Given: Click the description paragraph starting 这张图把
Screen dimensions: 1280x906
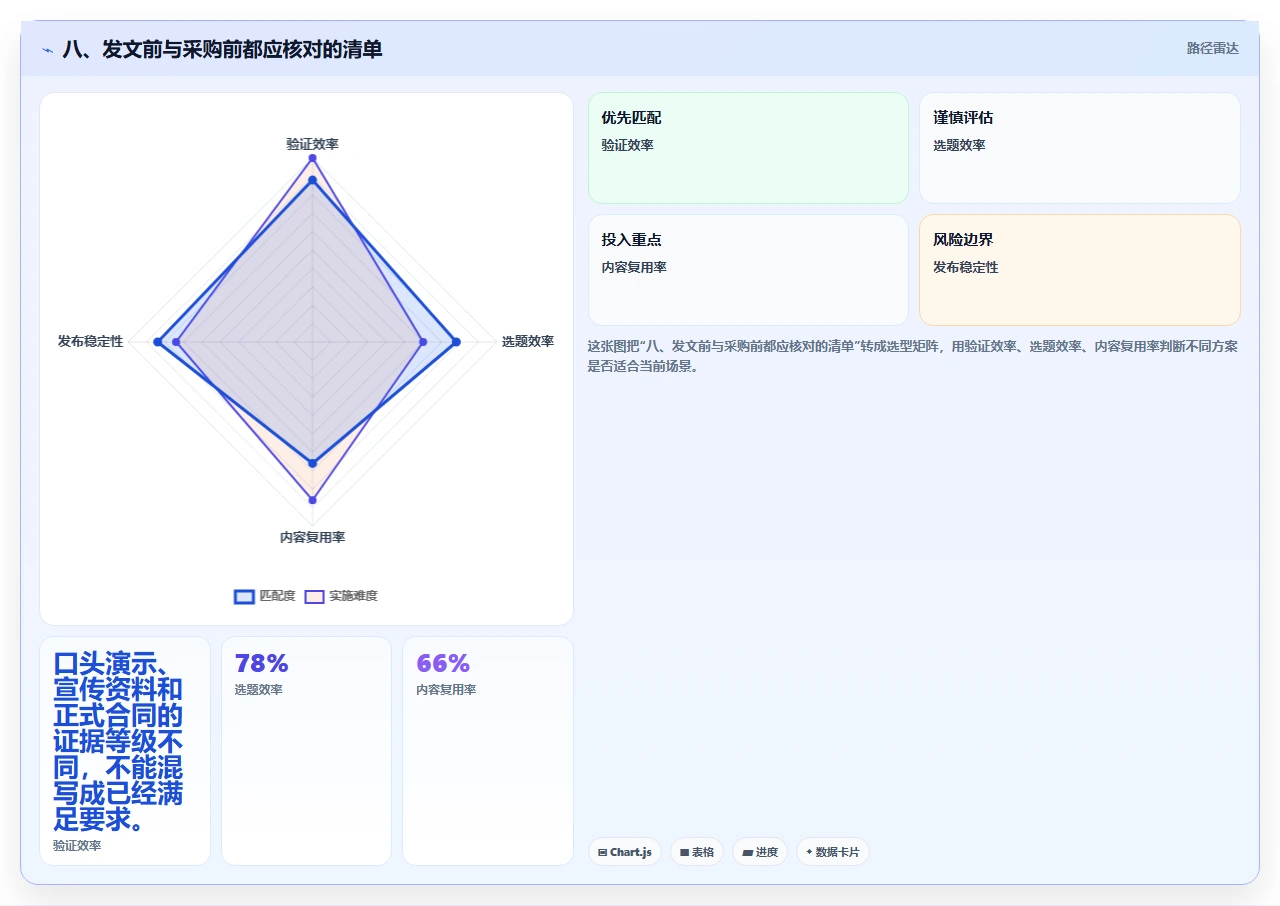Looking at the screenshot, I should [913, 356].
